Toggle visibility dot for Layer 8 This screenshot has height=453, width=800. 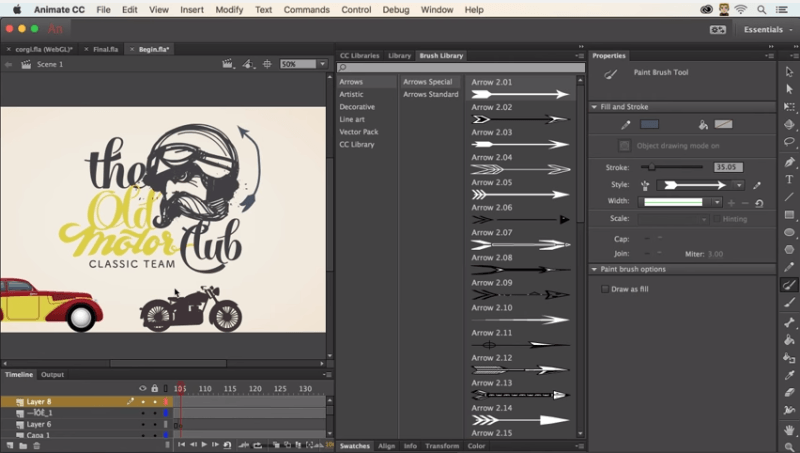tap(142, 401)
